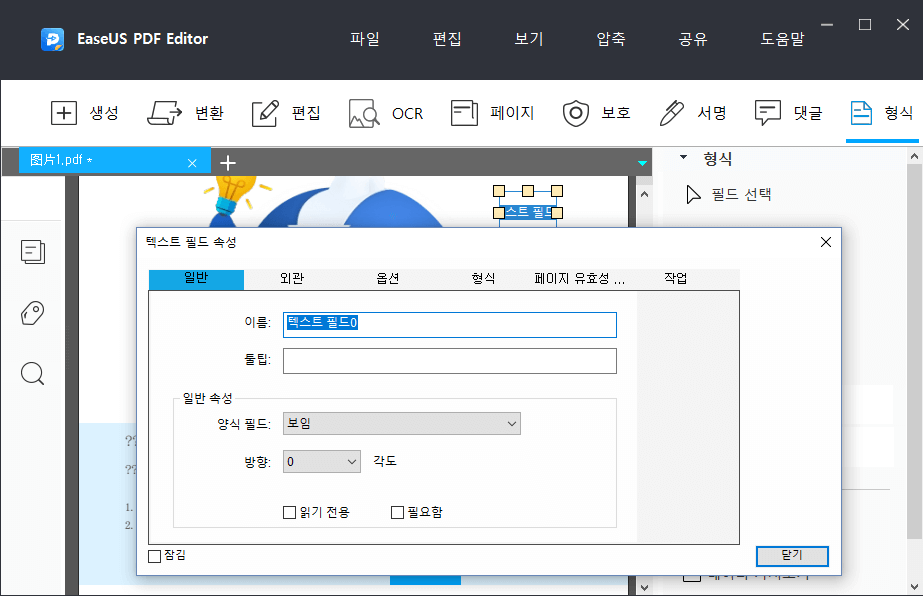
Task: Open the 파일 menu
Action: pyautogui.click(x=365, y=36)
